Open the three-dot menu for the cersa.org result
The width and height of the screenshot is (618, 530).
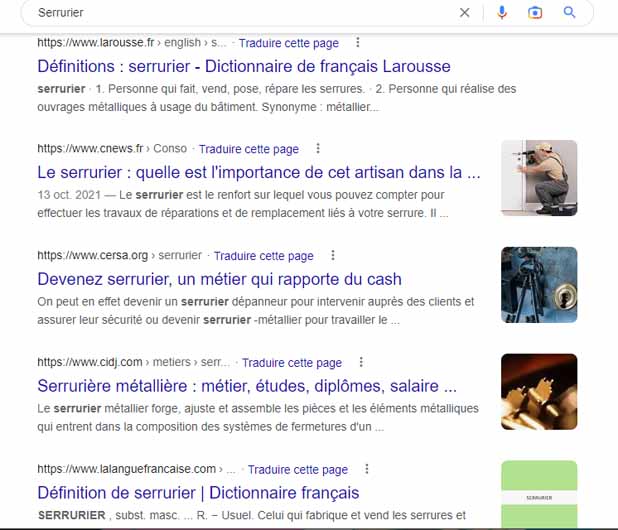333,255
